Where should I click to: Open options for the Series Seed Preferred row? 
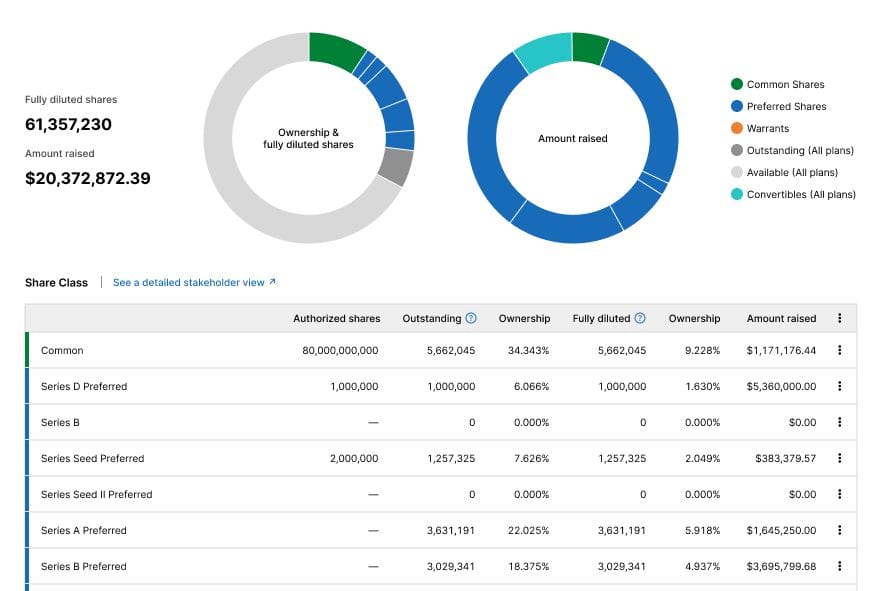coord(840,458)
